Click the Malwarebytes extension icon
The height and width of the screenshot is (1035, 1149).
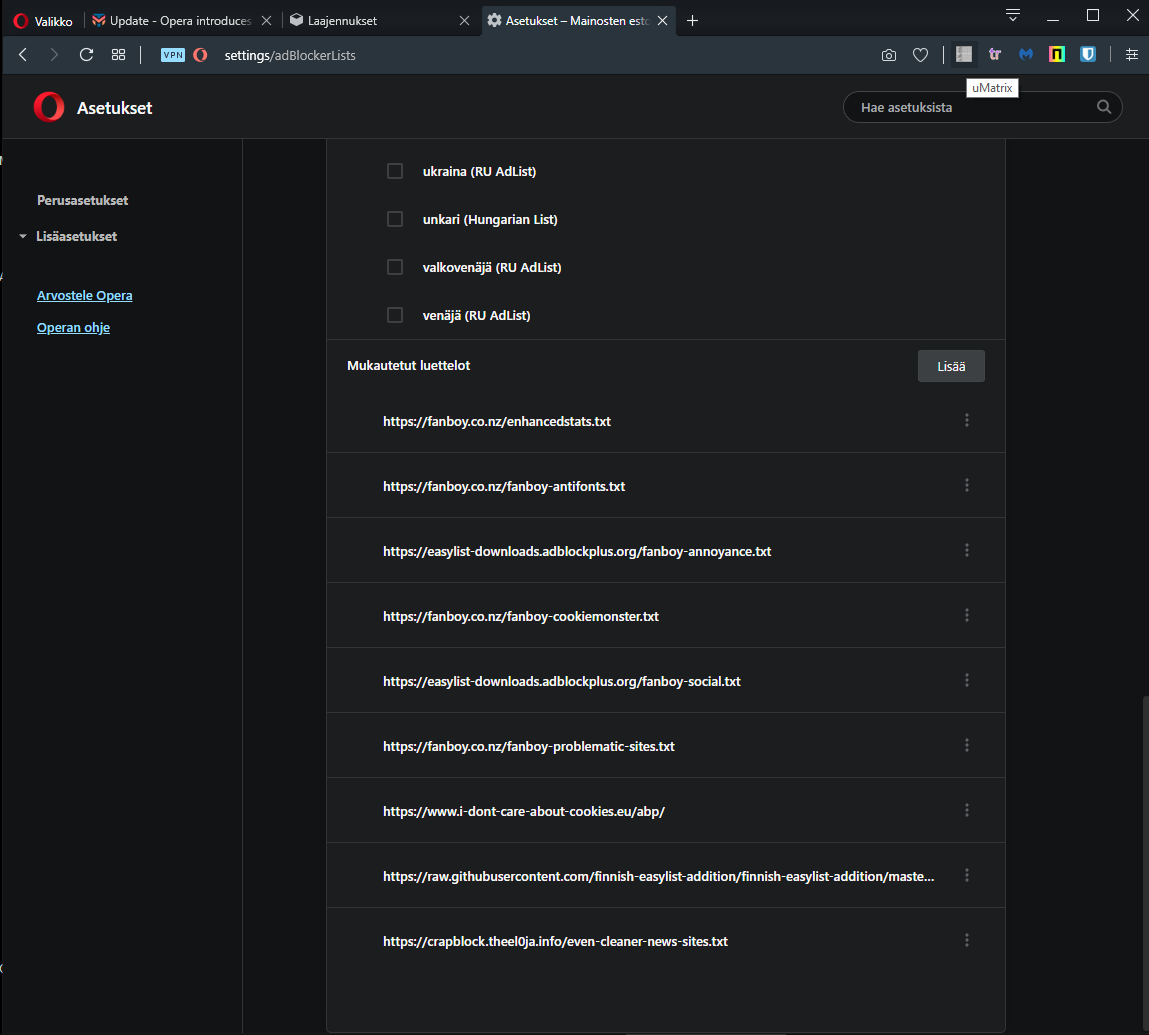[1026, 55]
